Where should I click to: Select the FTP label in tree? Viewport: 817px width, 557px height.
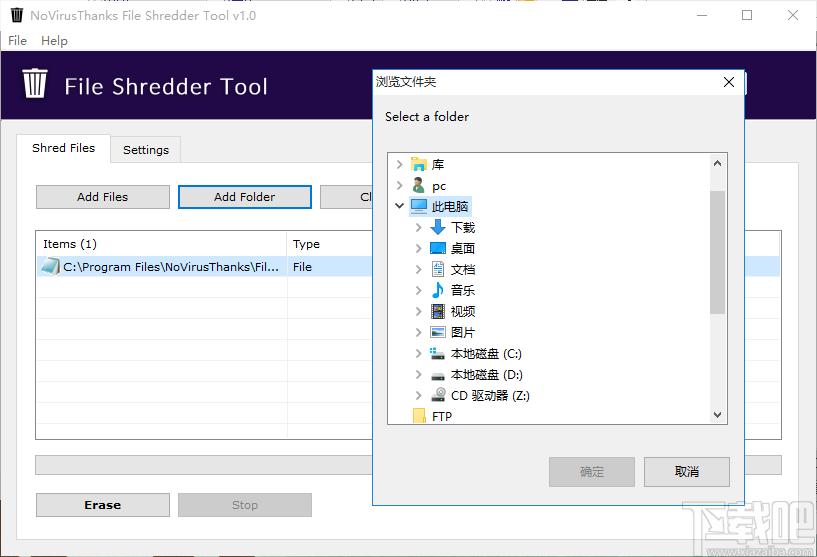click(442, 416)
